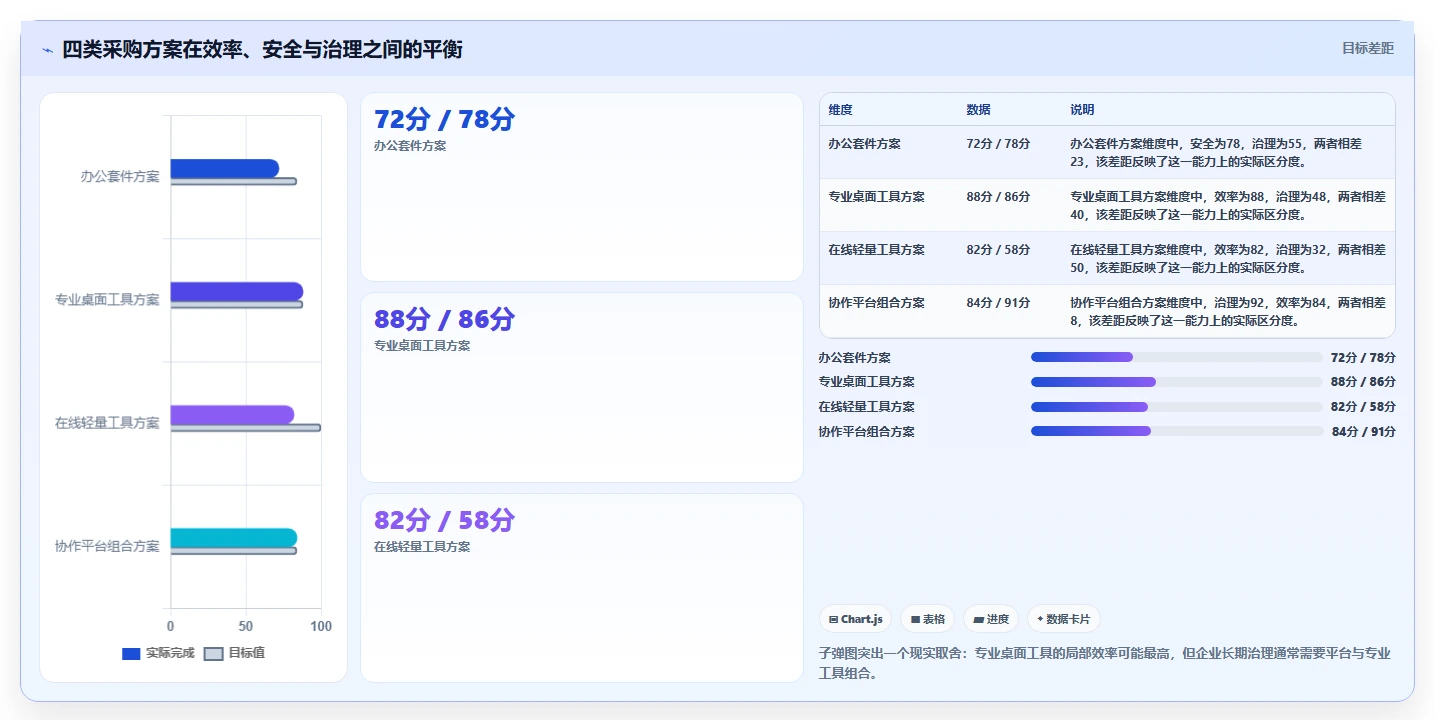Click the 84分 / 91分 value beside the progress bar
The width and height of the screenshot is (1435, 720).
(1364, 432)
